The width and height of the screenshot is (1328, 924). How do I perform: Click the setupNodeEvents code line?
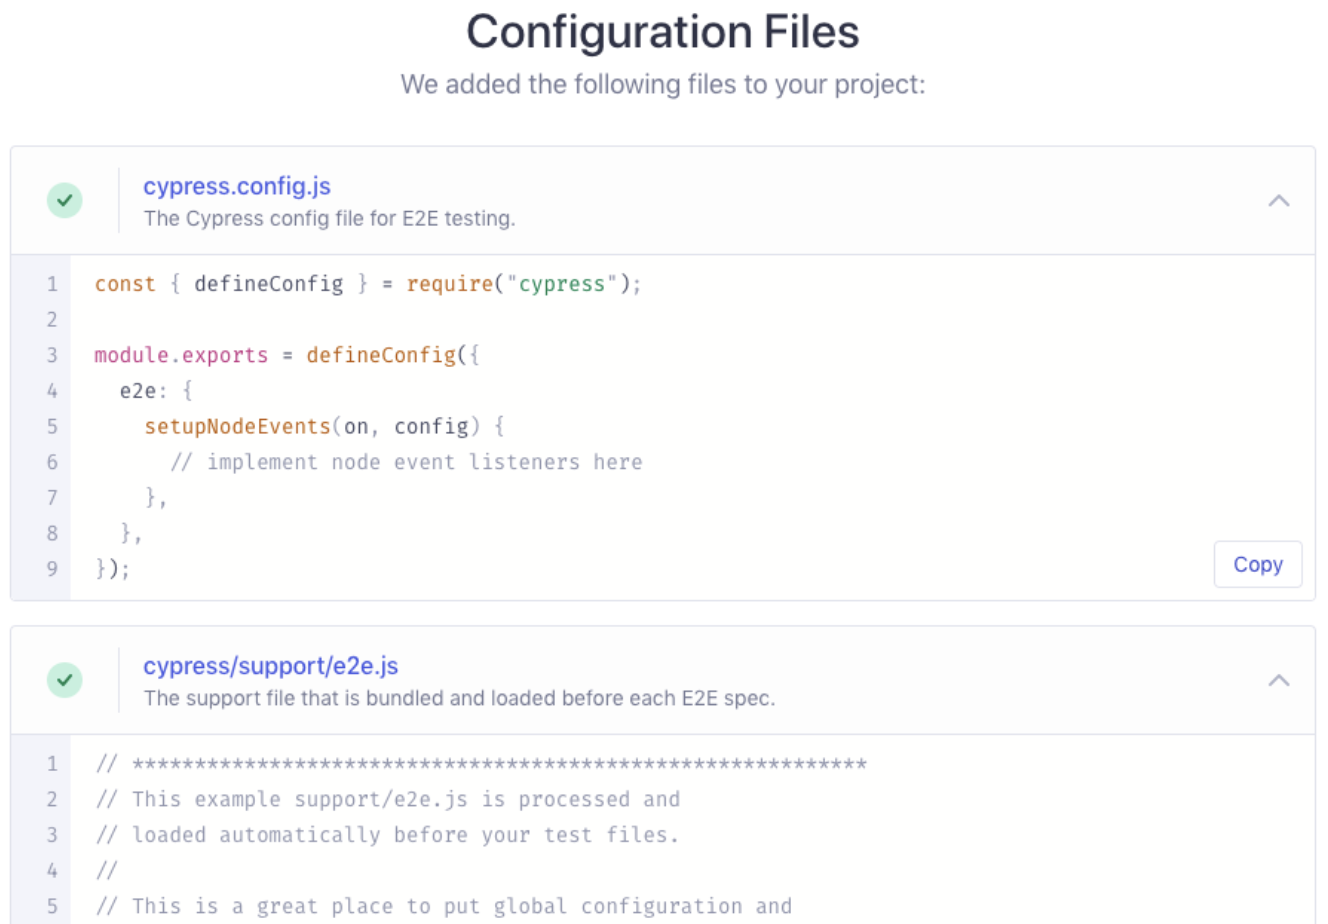[x=324, y=426]
